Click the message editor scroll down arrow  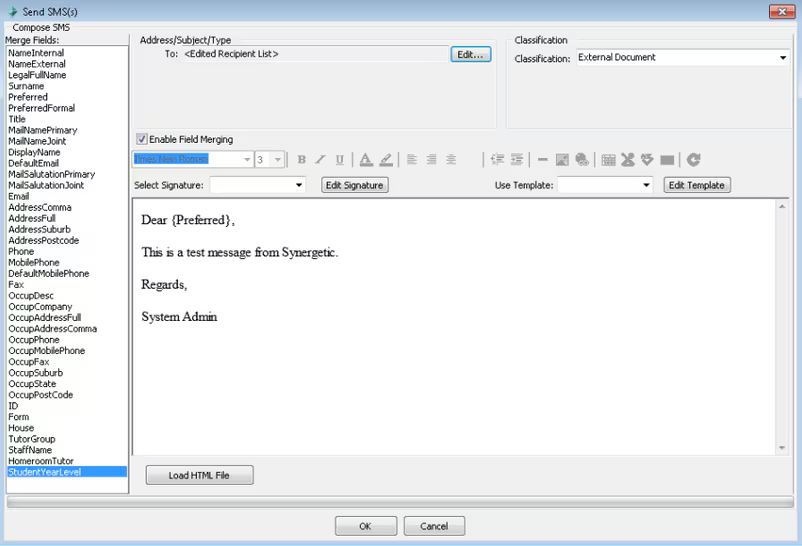click(x=782, y=448)
